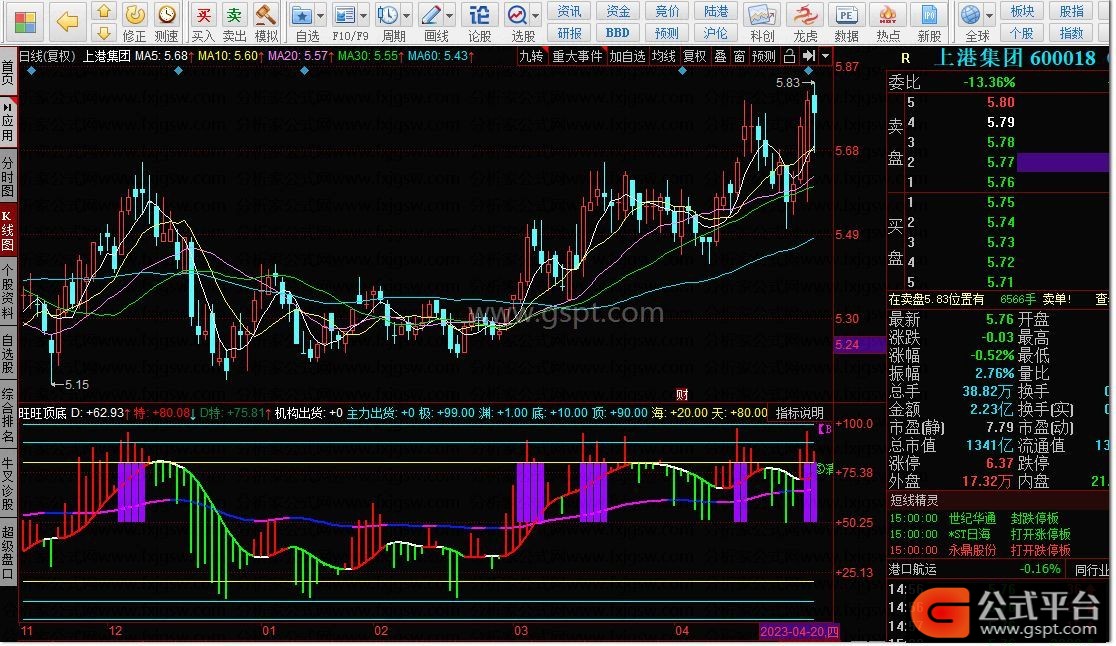Viewport: 1116px width, 646px height.
Task: Open the 热点 hot topics flame icon
Action: pos(888,22)
